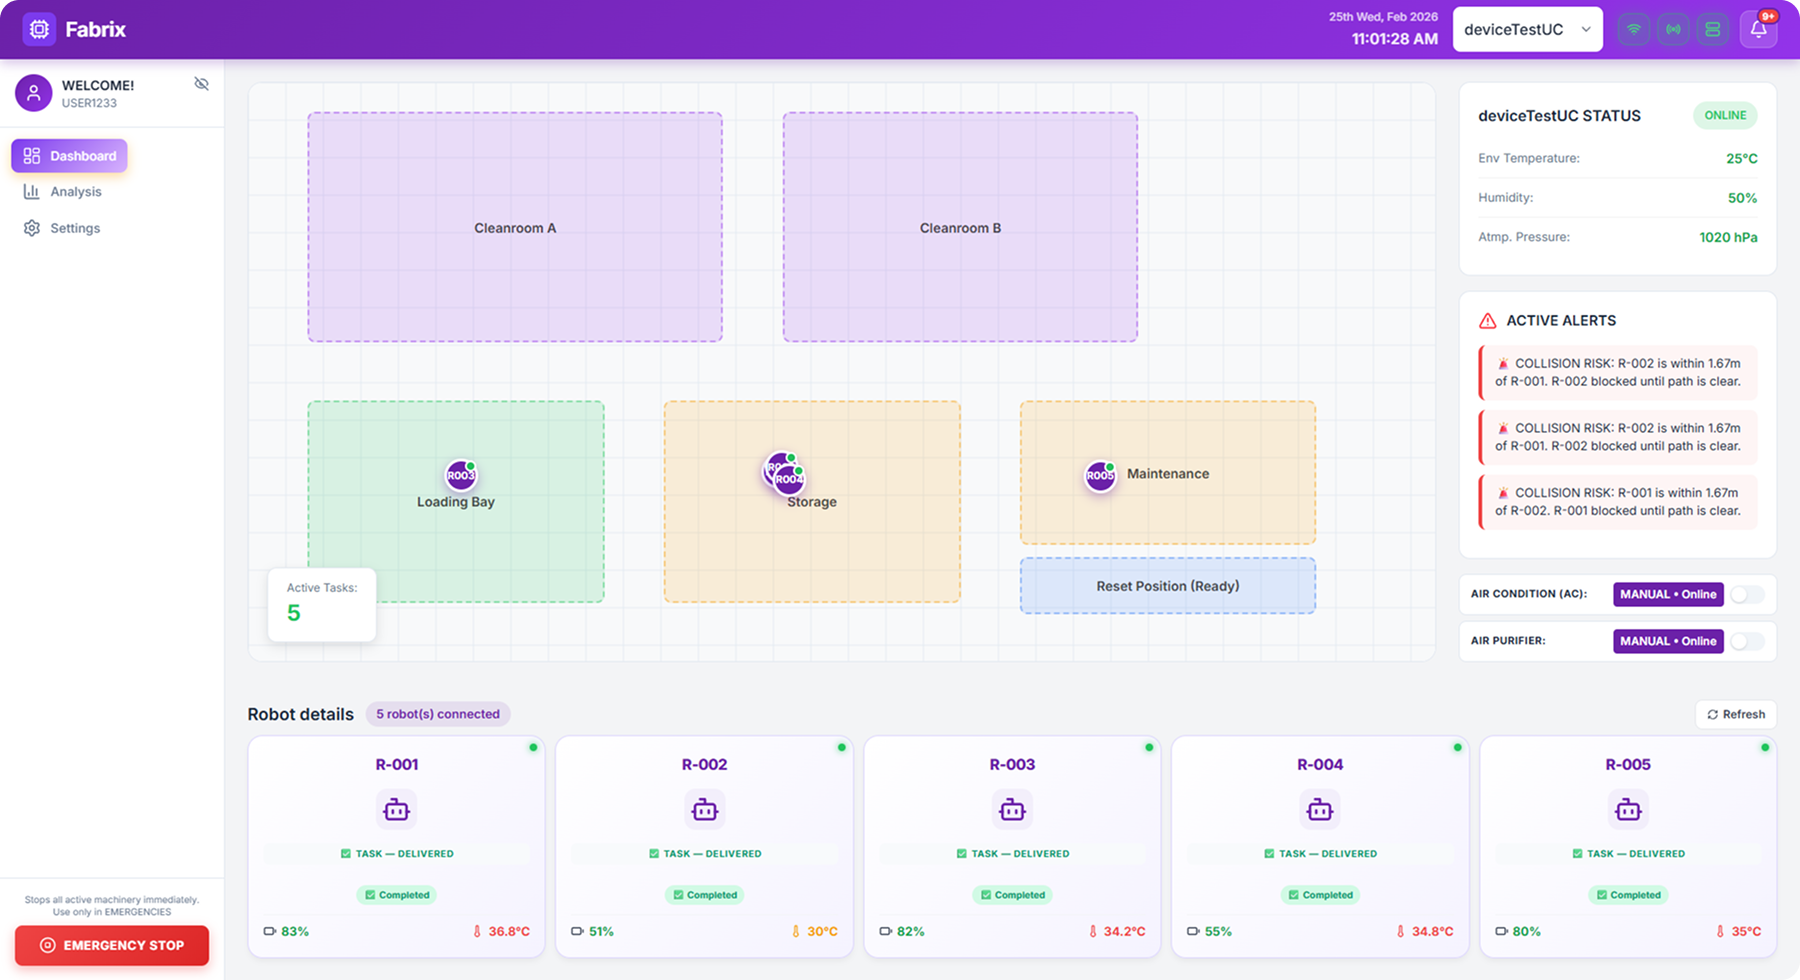Click the robot icon on R-005 card
Viewport: 1800px width, 980px height.
[1628, 809]
